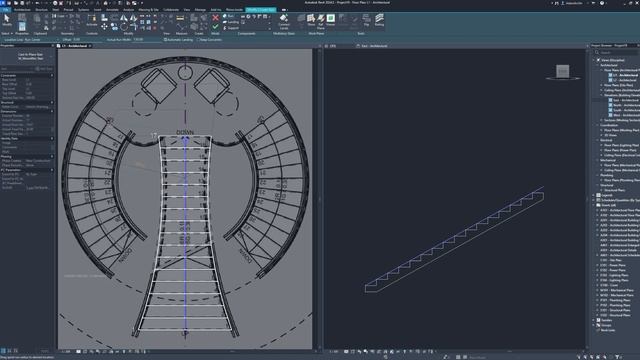Screen dimensions: 640x360
Task: Click the ViewCube in the 3D view
Action: coord(563,71)
